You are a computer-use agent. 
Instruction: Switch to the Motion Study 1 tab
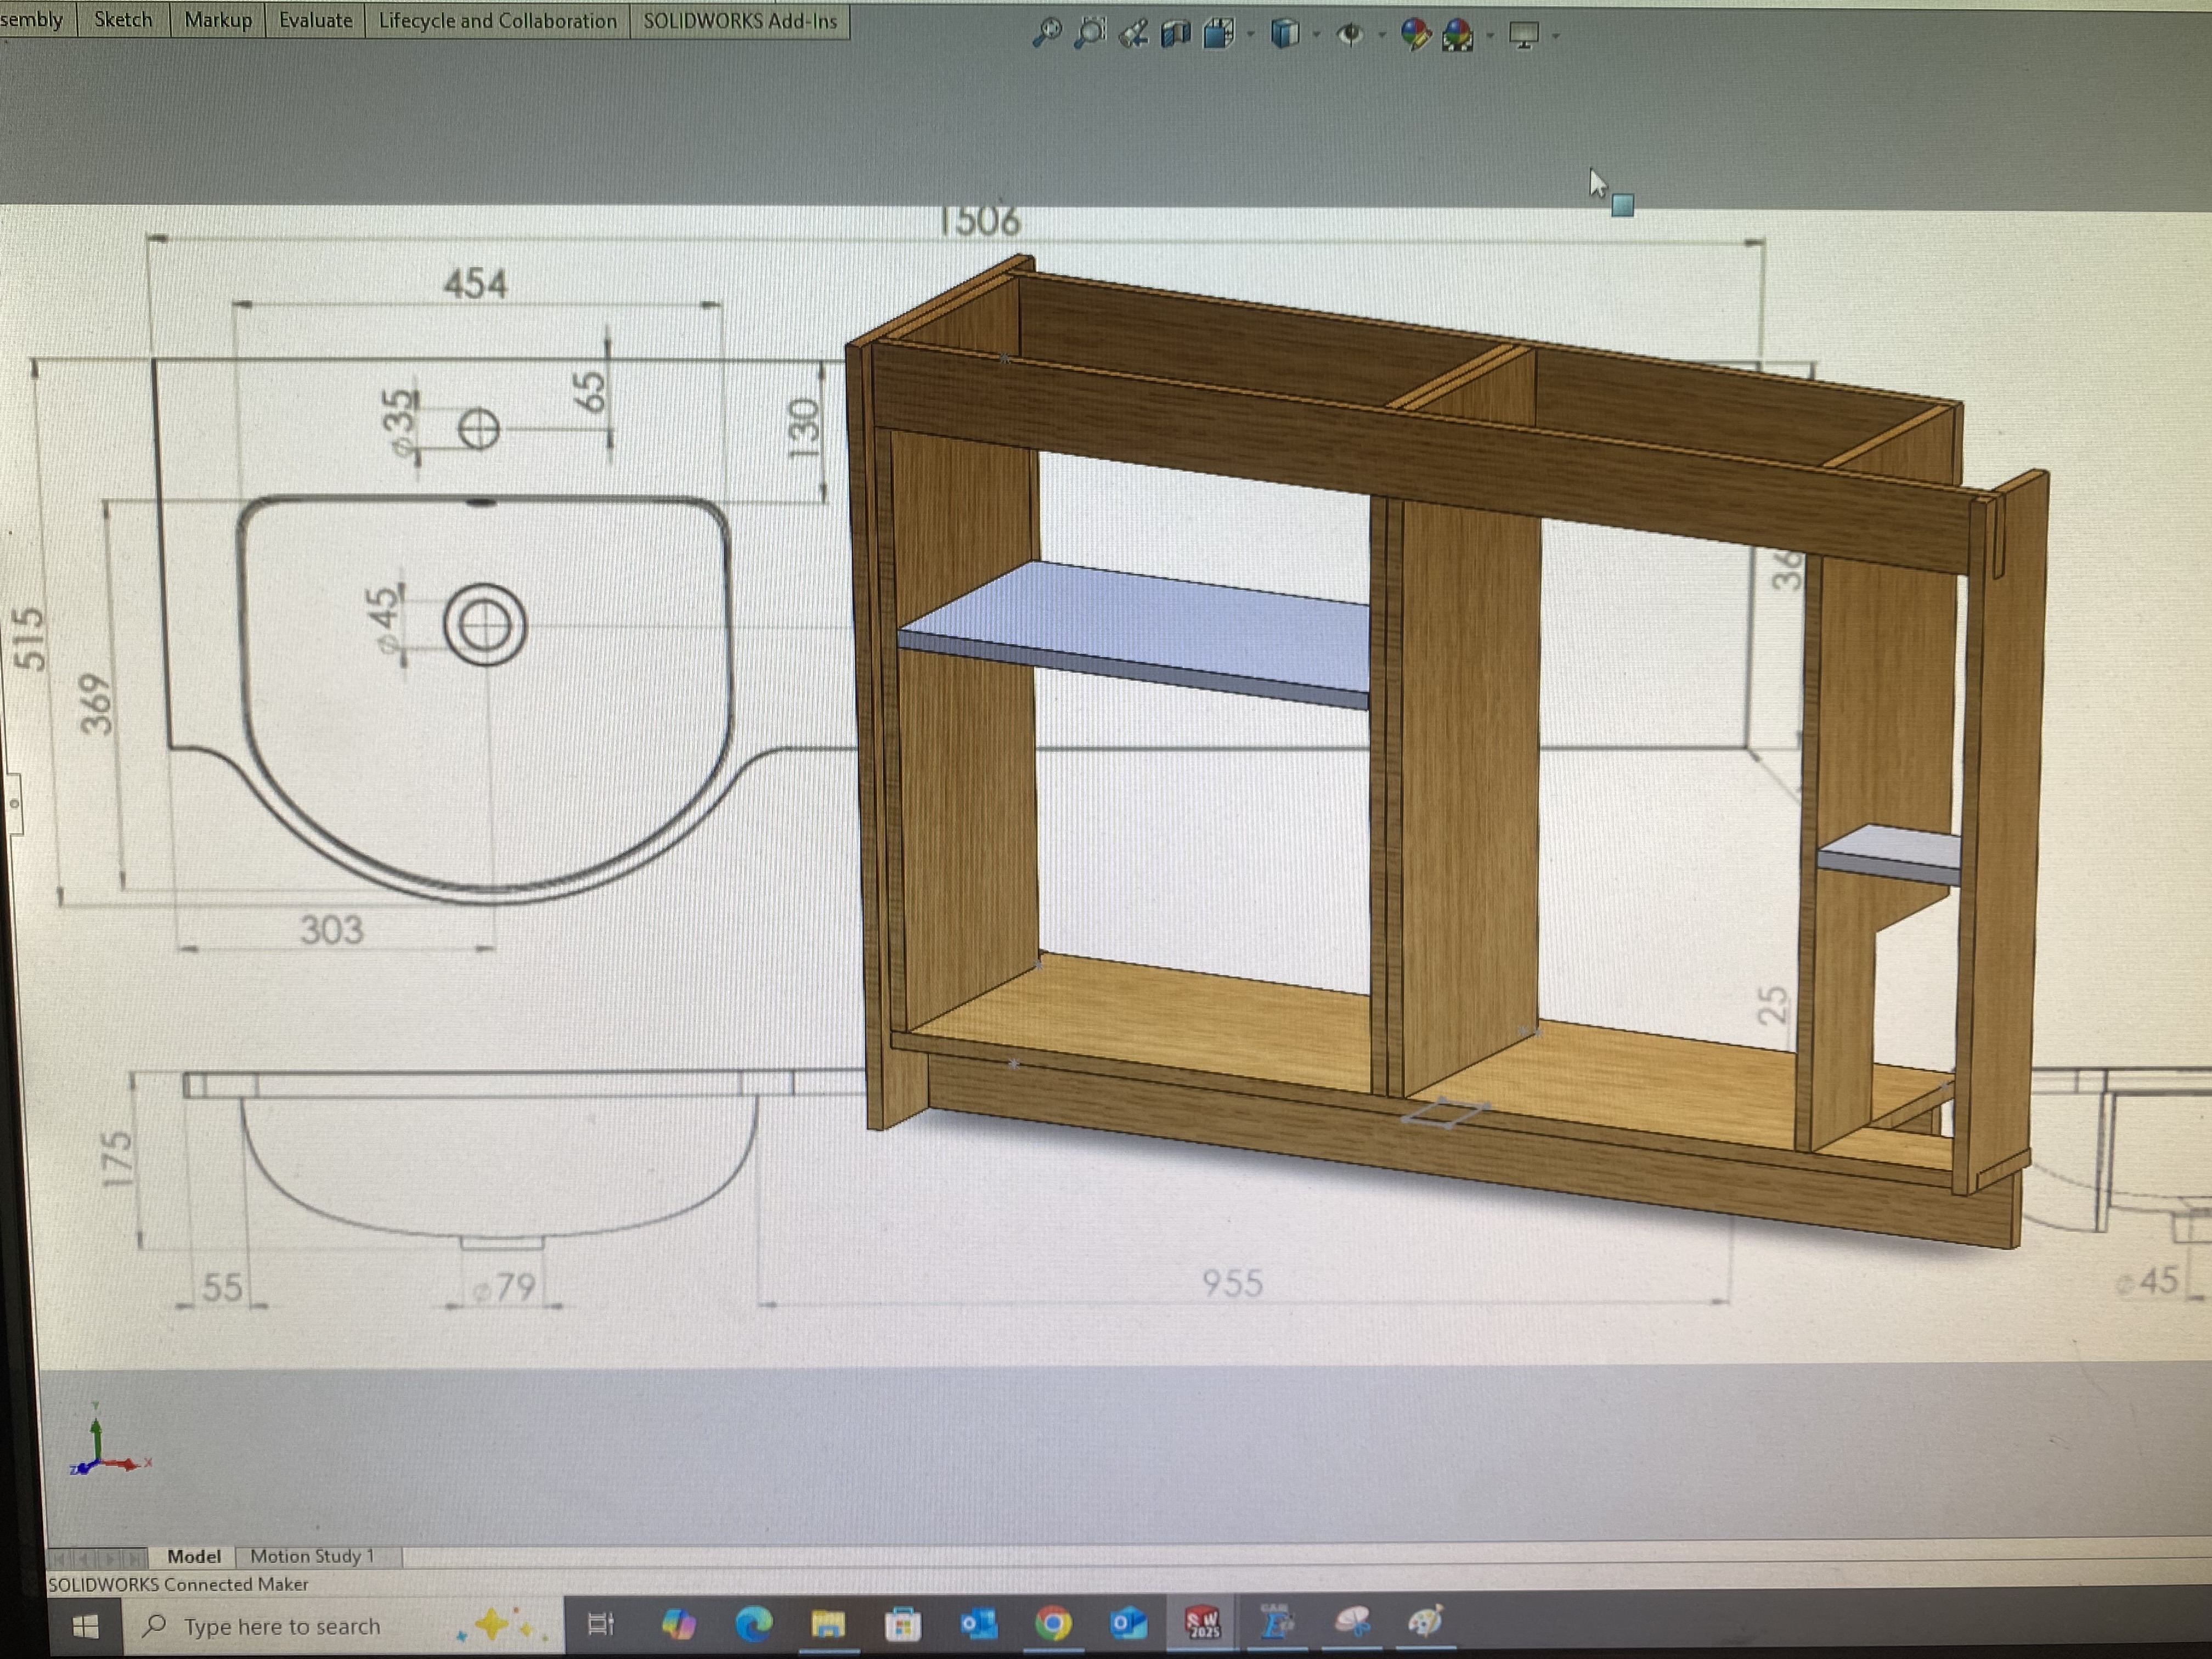click(312, 1555)
